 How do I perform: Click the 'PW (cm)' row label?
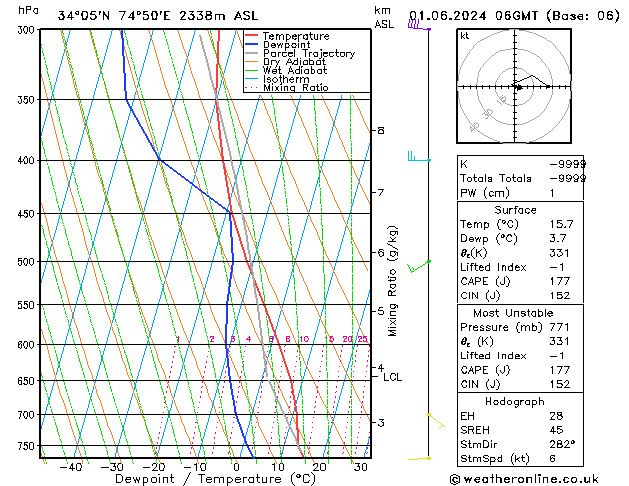tap(485, 193)
